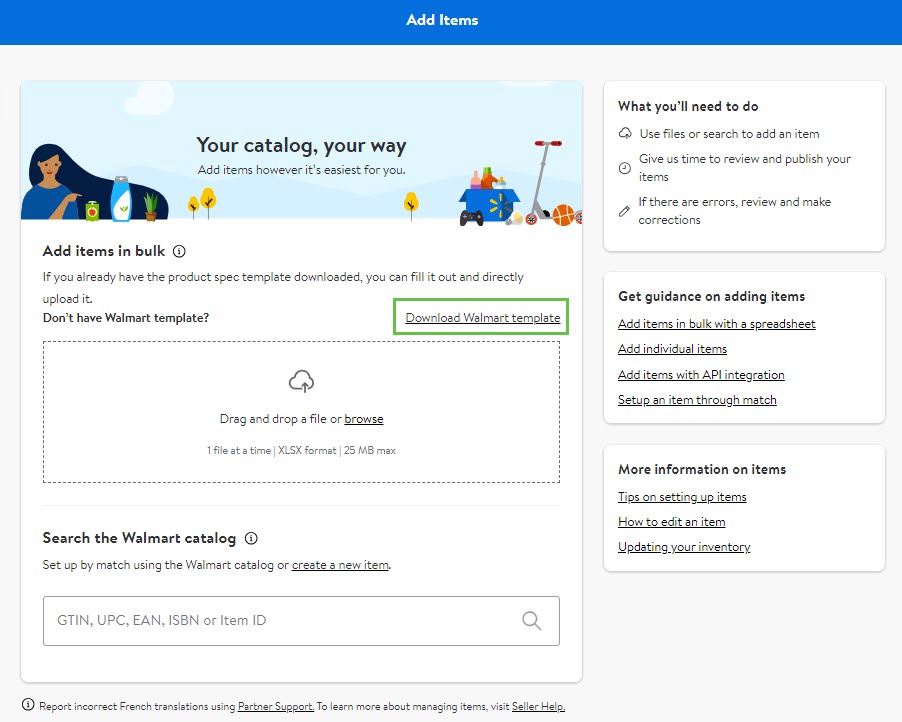Click the Search the Walmart catalog heading
Viewport: 902px width, 722px height.
pyautogui.click(x=139, y=538)
